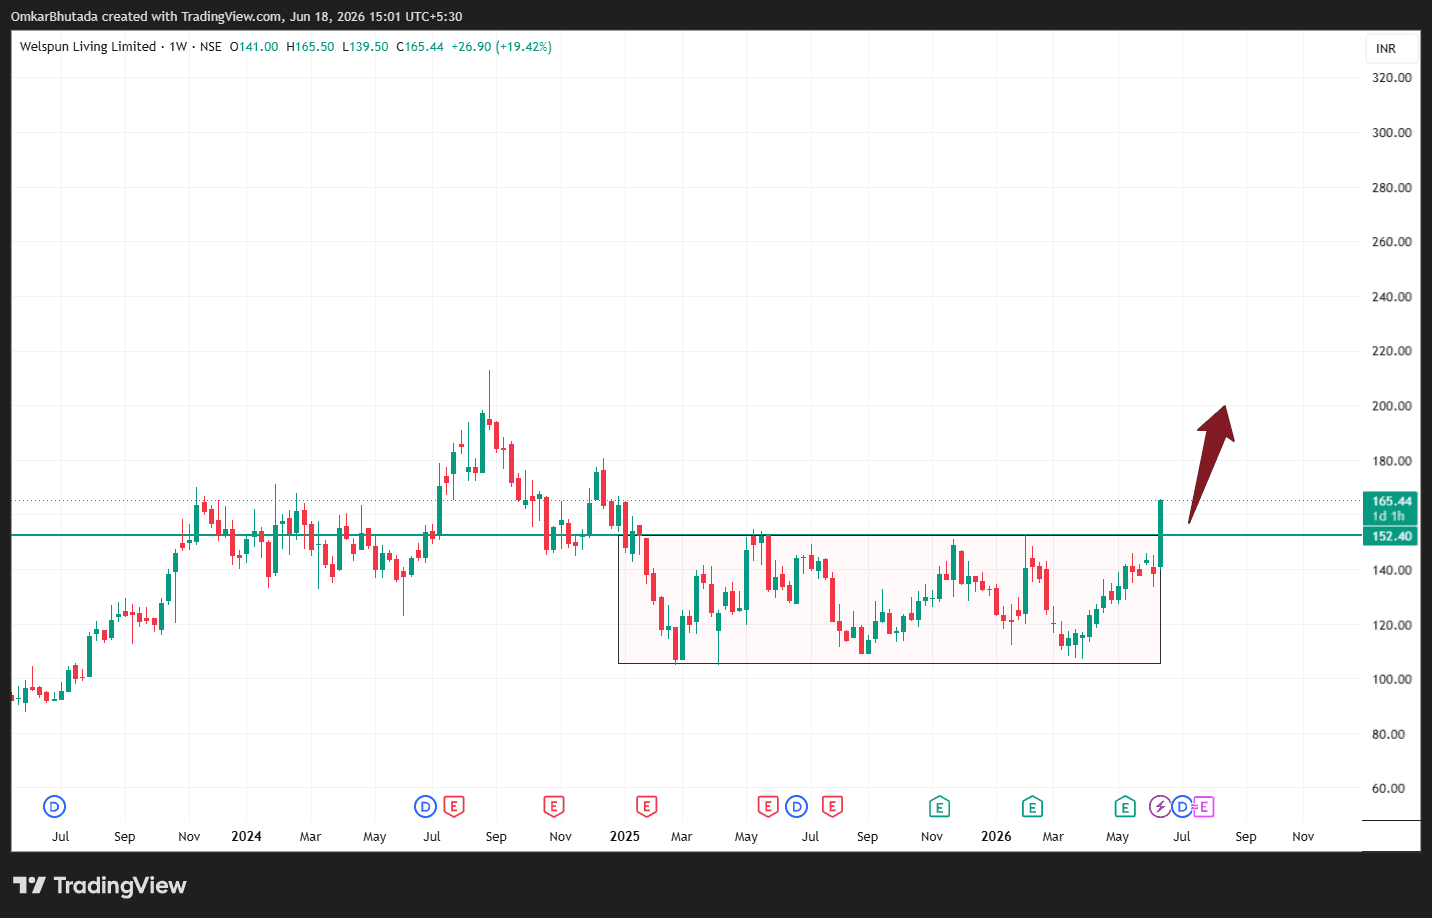Click the green earnings marker above Nov 2025
Viewport: 1432px width, 918px height.
[939, 806]
